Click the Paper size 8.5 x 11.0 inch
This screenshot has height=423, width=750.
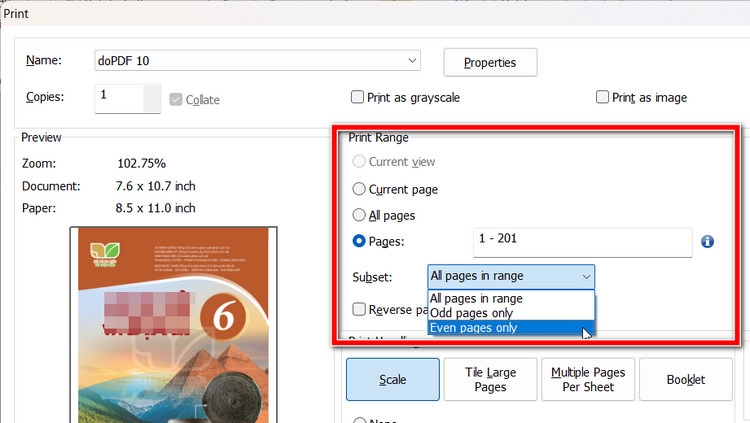tap(155, 208)
